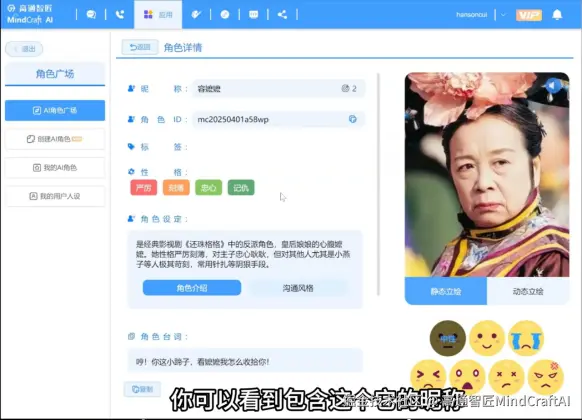Open the paint palette icon in the top bar
This screenshot has height=420, width=582.
pyautogui.click(x=196, y=14)
